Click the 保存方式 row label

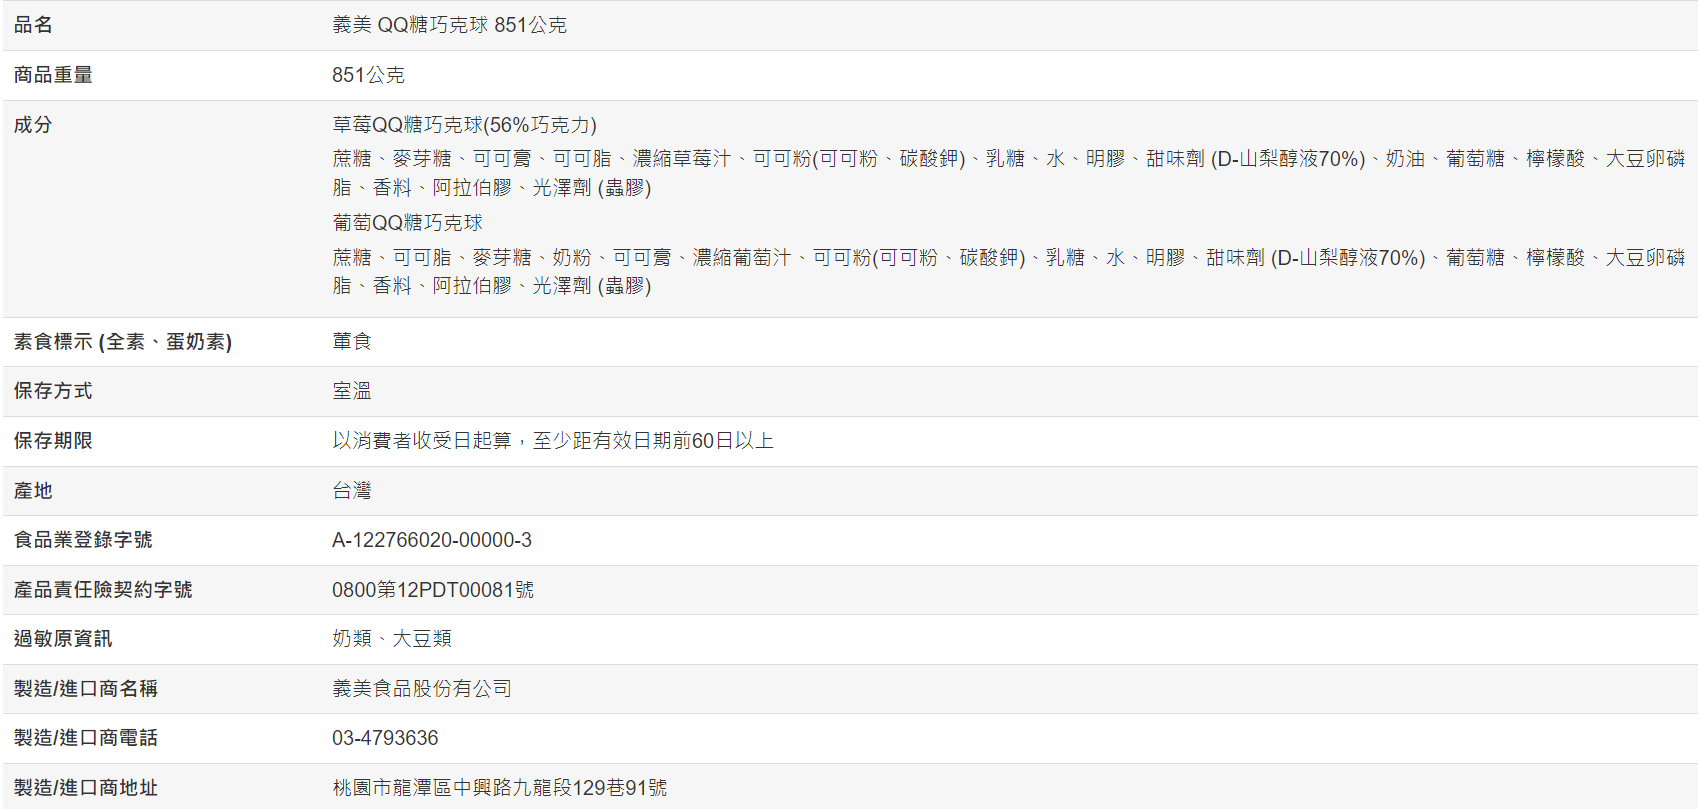pos(53,391)
